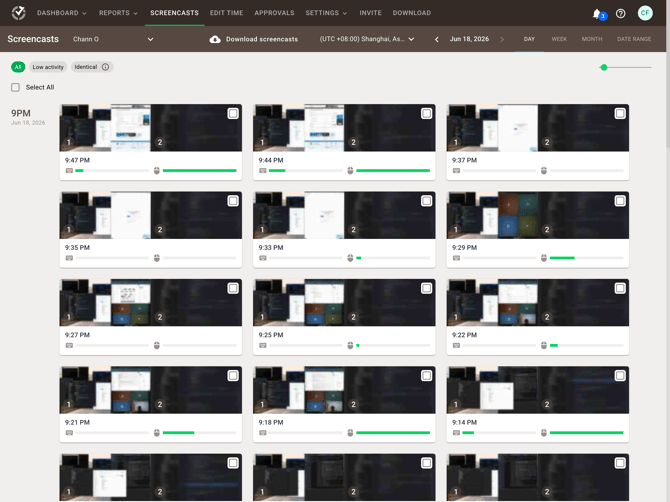Image resolution: width=670 pixels, height=502 pixels.
Task: Click the Identical filter info icon
Action: pyautogui.click(x=106, y=67)
